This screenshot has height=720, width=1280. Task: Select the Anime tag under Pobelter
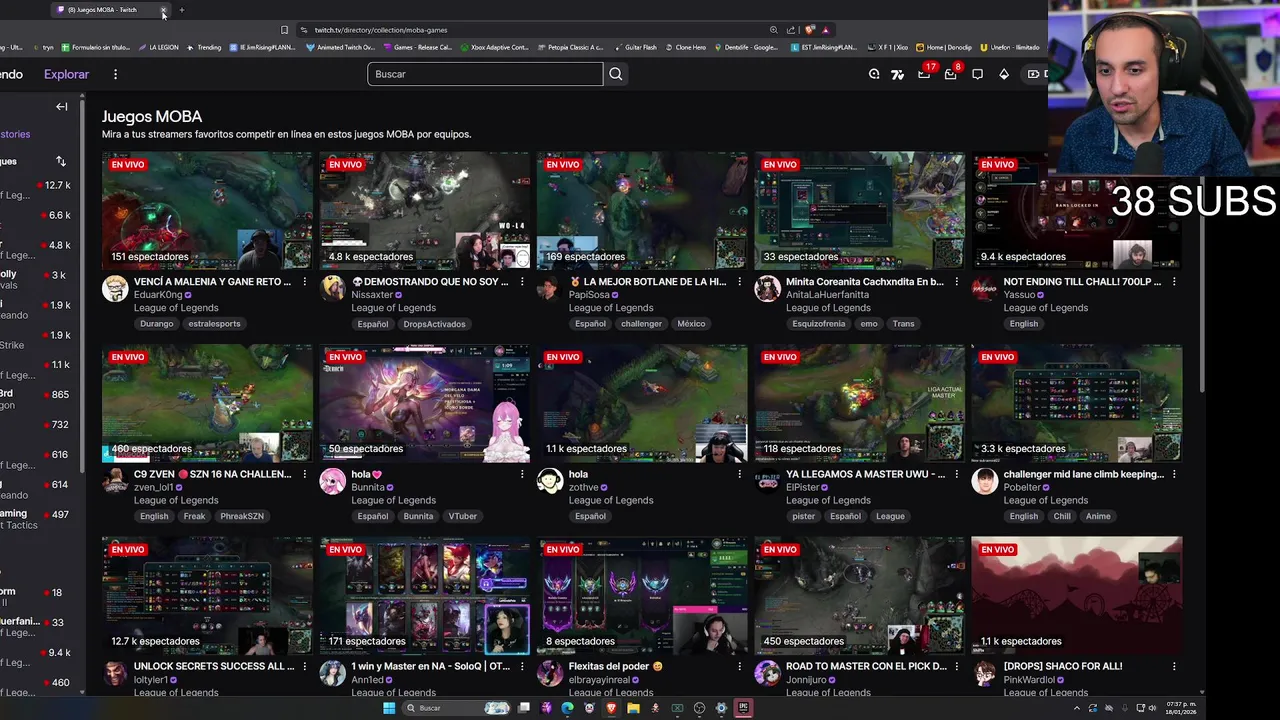pyautogui.click(x=1098, y=516)
